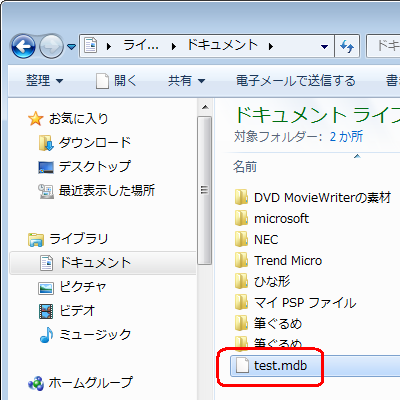Click the 2 か所 folder locations link
Screen dimensions: 400x400
(346, 137)
